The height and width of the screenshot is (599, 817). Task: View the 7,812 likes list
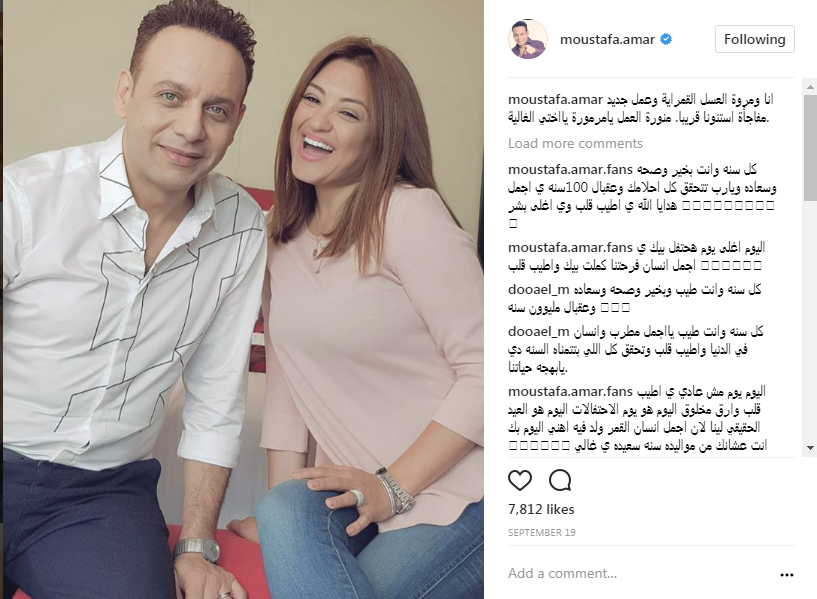point(541,509)
